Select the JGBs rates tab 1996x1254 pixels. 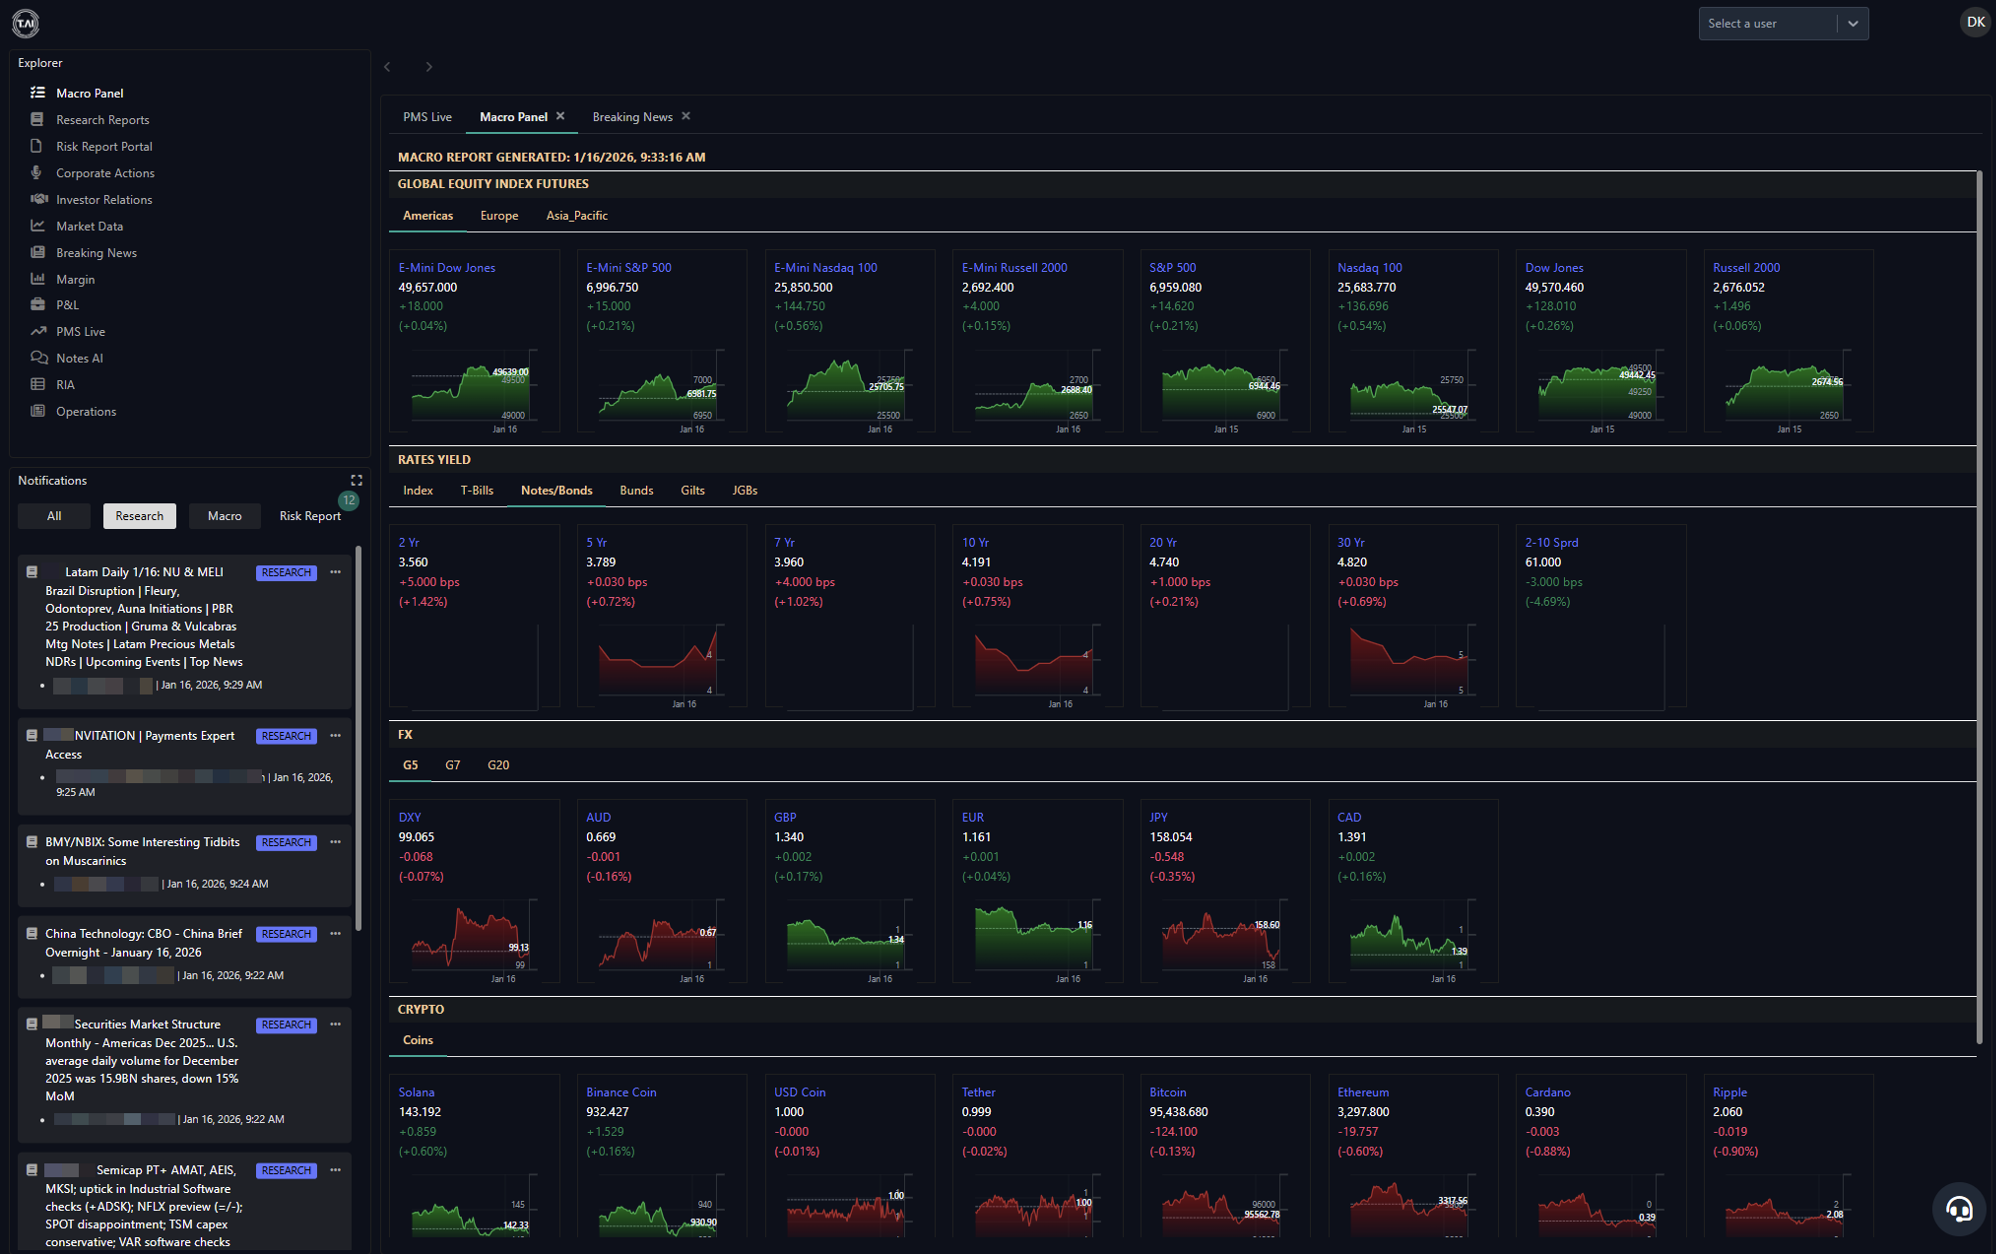coord(745,491)
